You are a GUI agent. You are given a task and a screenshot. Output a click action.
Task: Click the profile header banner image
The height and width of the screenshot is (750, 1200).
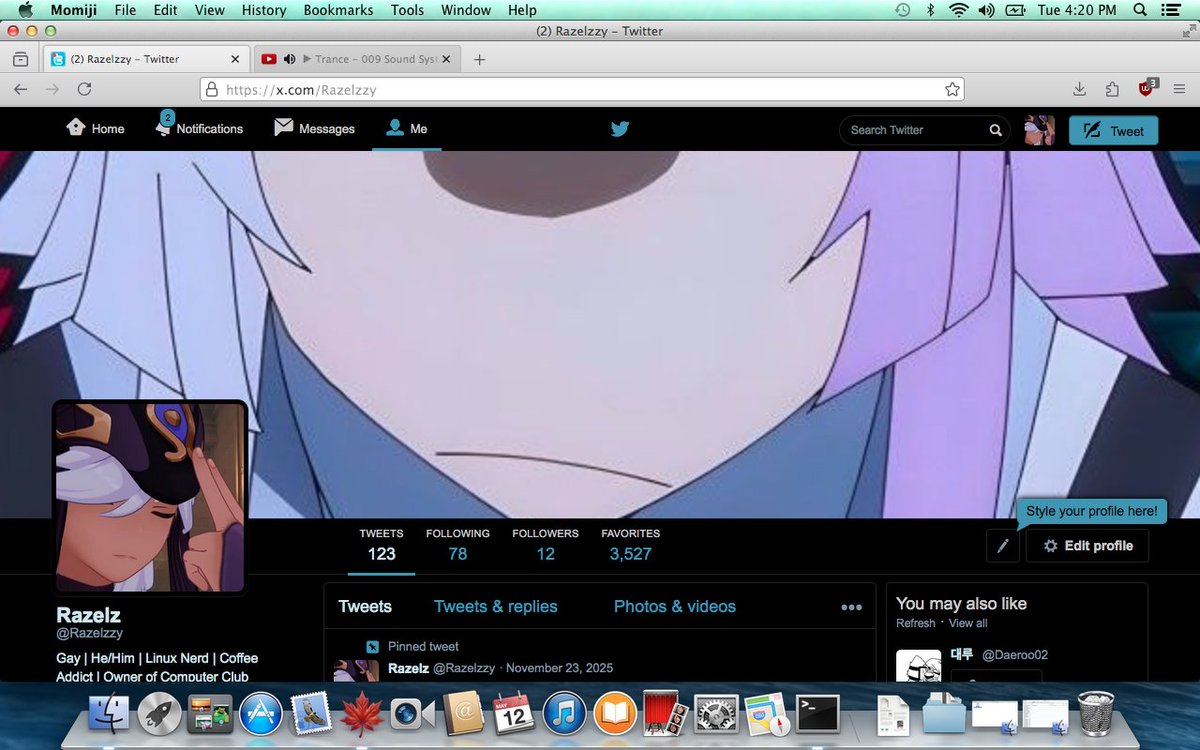click(600, 334)
